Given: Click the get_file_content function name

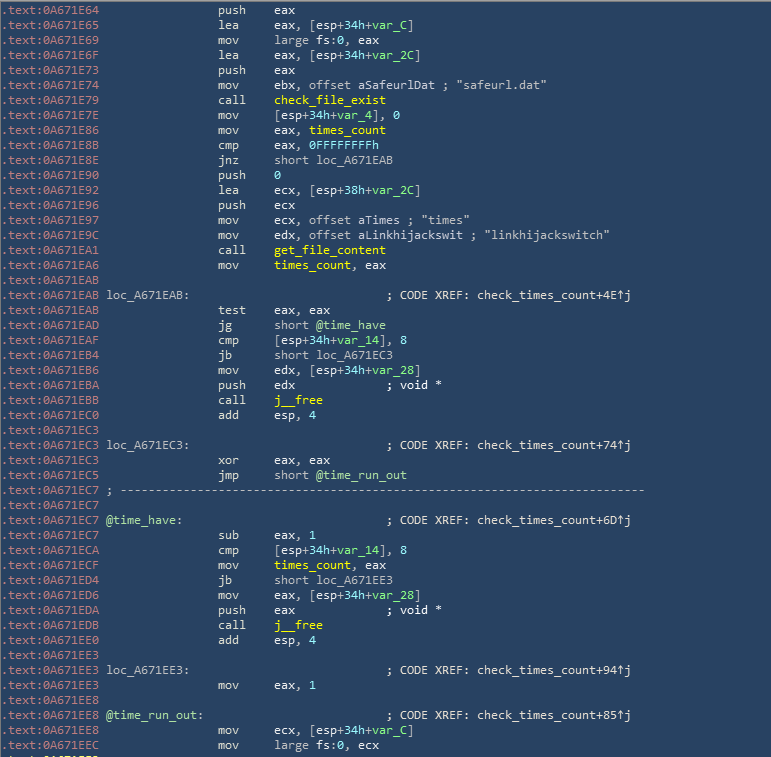Looking at the screenshot, I should pos(329,250).
